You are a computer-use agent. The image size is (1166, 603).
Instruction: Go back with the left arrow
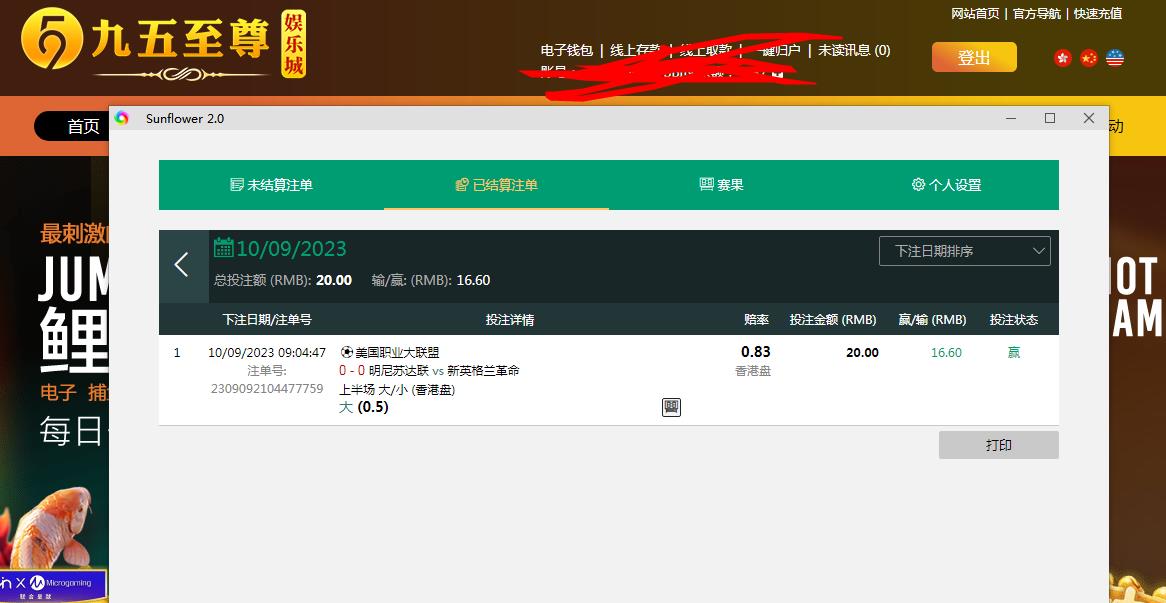(183, 265)
